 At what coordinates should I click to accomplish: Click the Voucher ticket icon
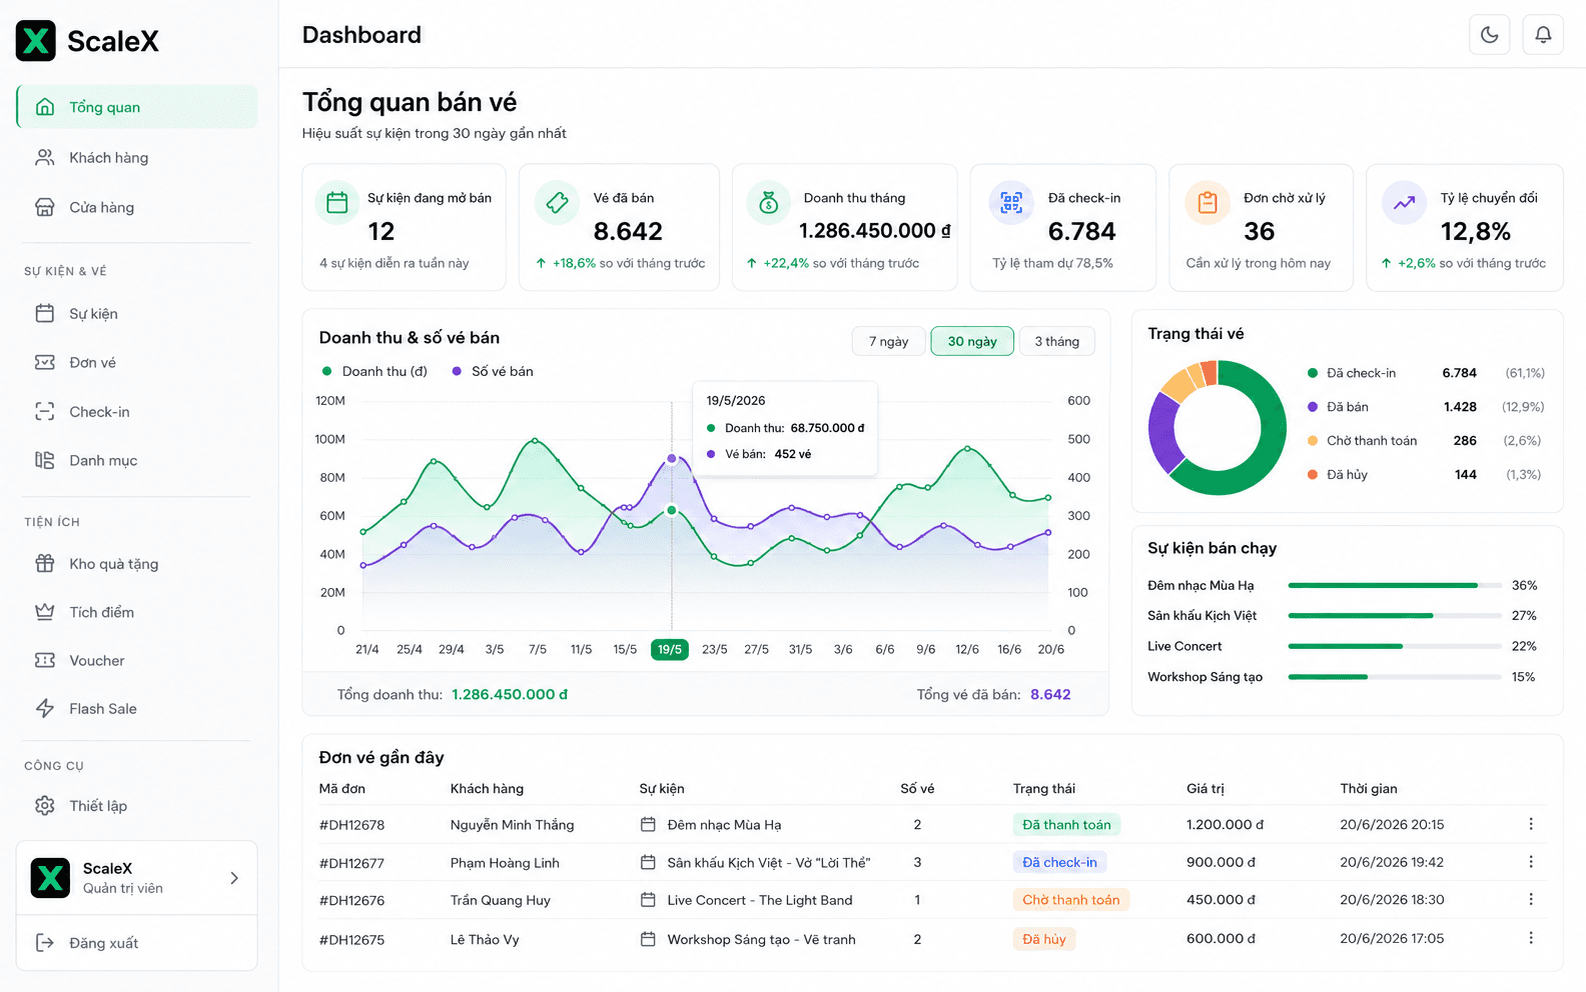45,660
